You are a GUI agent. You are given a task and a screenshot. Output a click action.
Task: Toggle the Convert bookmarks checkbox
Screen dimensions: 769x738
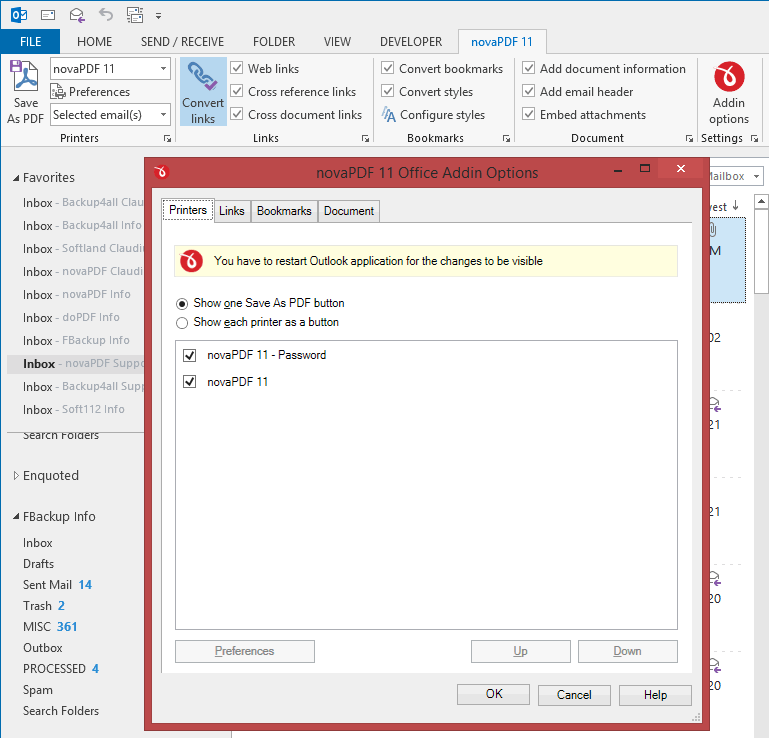pos(388,68)
